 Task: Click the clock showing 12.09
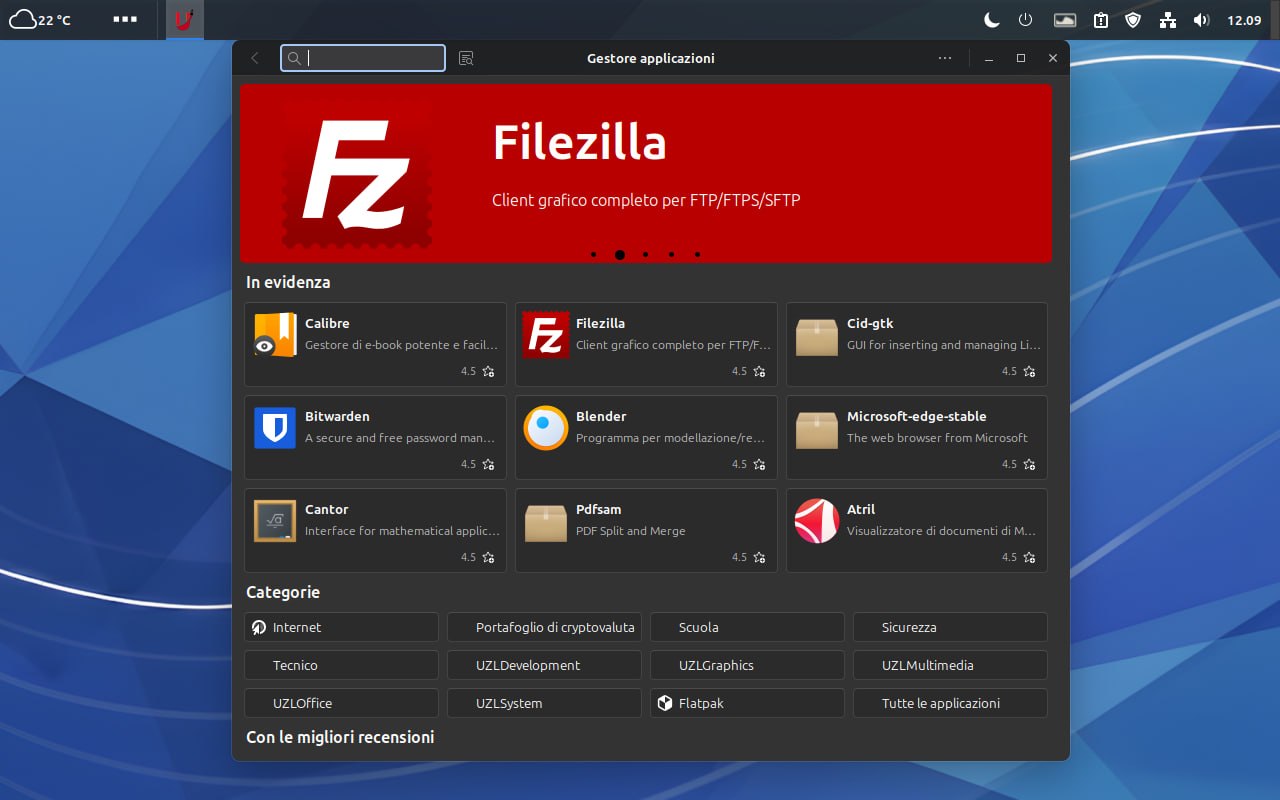(1244, 20)
